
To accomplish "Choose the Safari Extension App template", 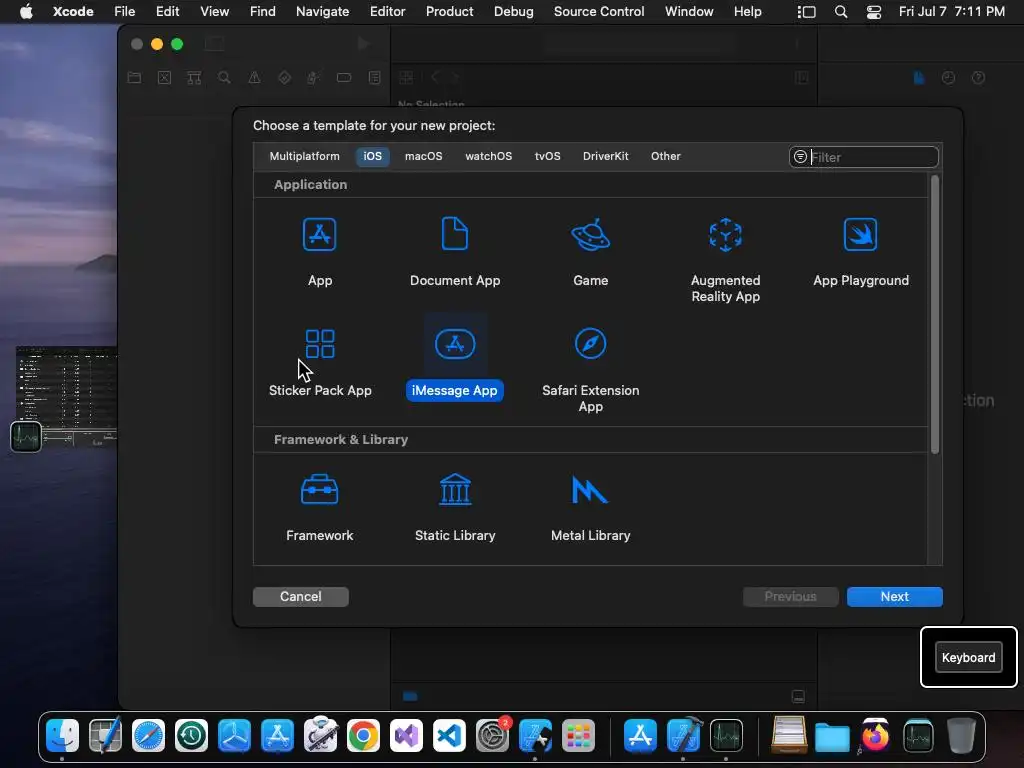I will [590, 370].
